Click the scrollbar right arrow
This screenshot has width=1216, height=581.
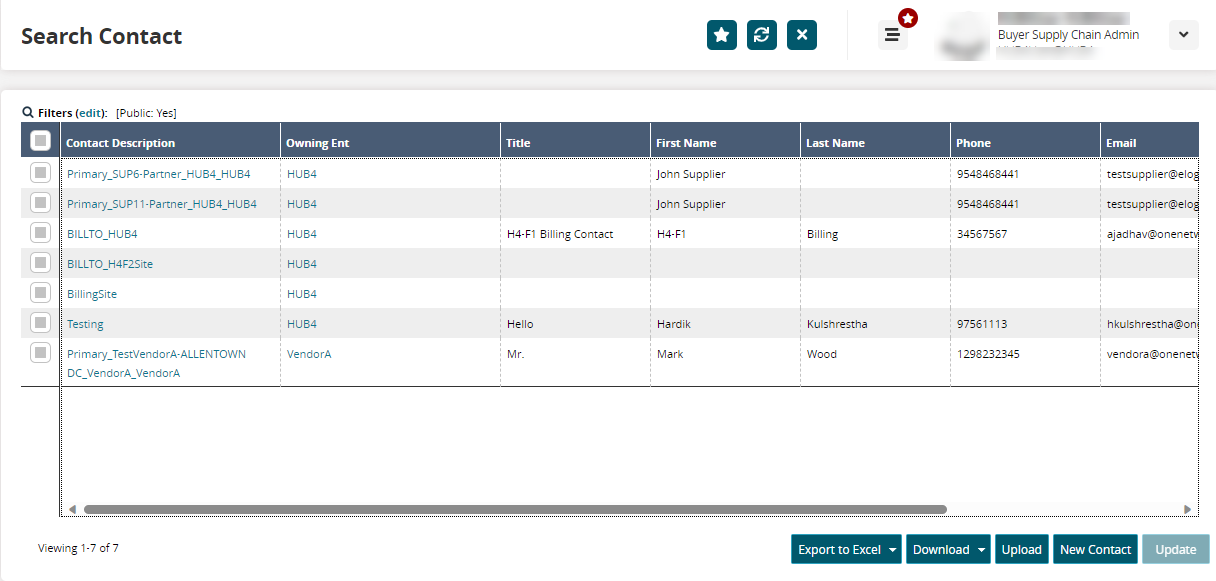click(x=1188, y=510)
